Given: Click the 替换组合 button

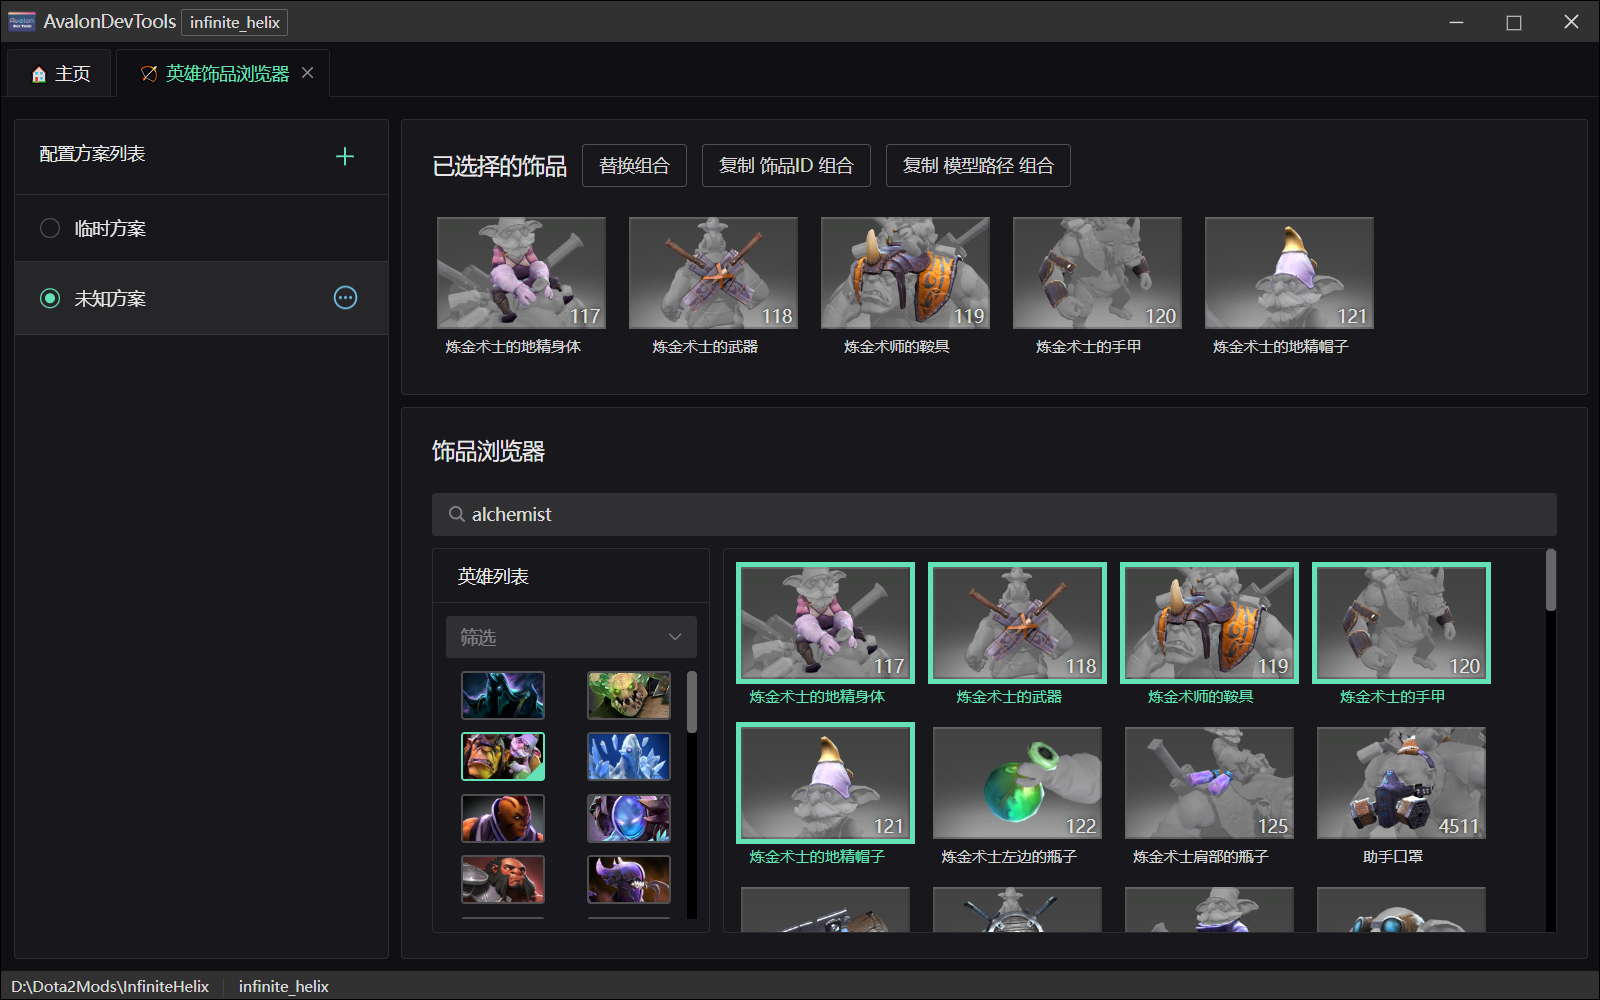Looking at the screenshot, I should coord(634,165).
